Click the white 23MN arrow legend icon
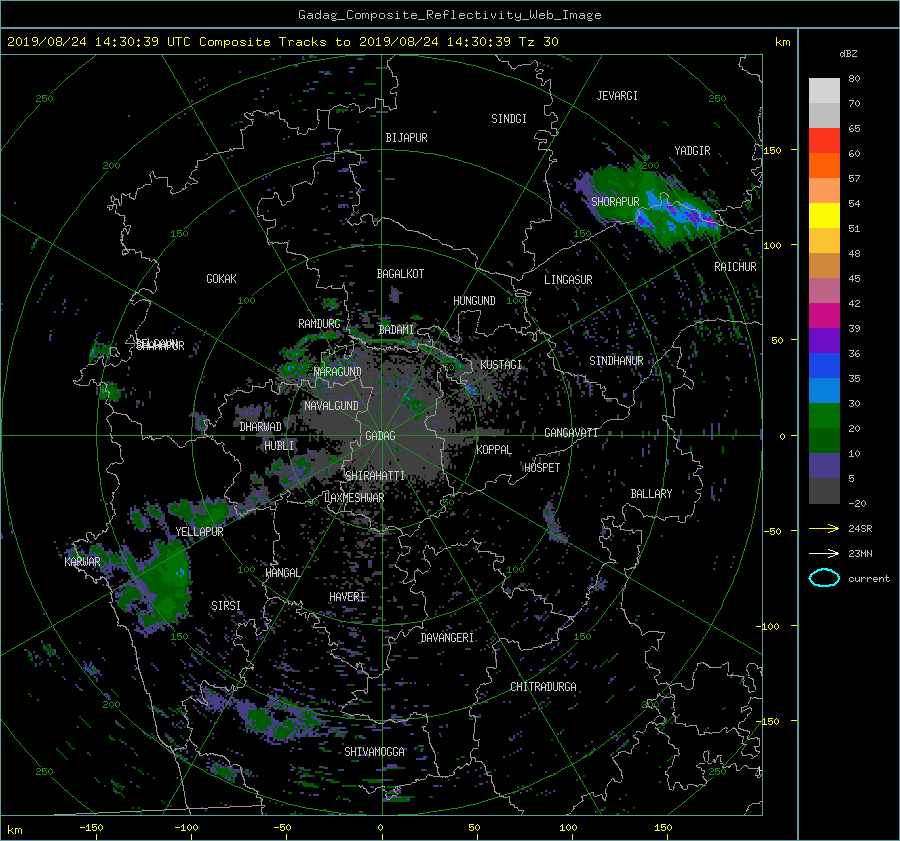Image resolution: width=900 pixels, height=841 pixels. point(824,553)
